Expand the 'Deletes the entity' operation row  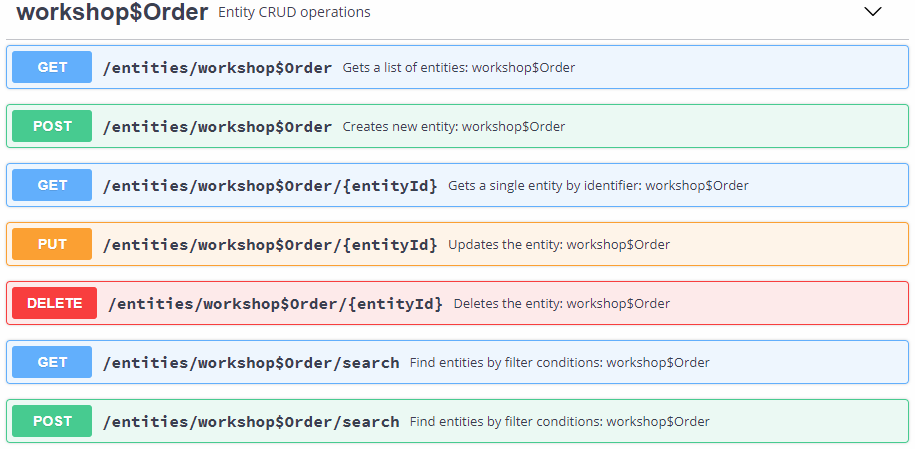coord(561,304)
